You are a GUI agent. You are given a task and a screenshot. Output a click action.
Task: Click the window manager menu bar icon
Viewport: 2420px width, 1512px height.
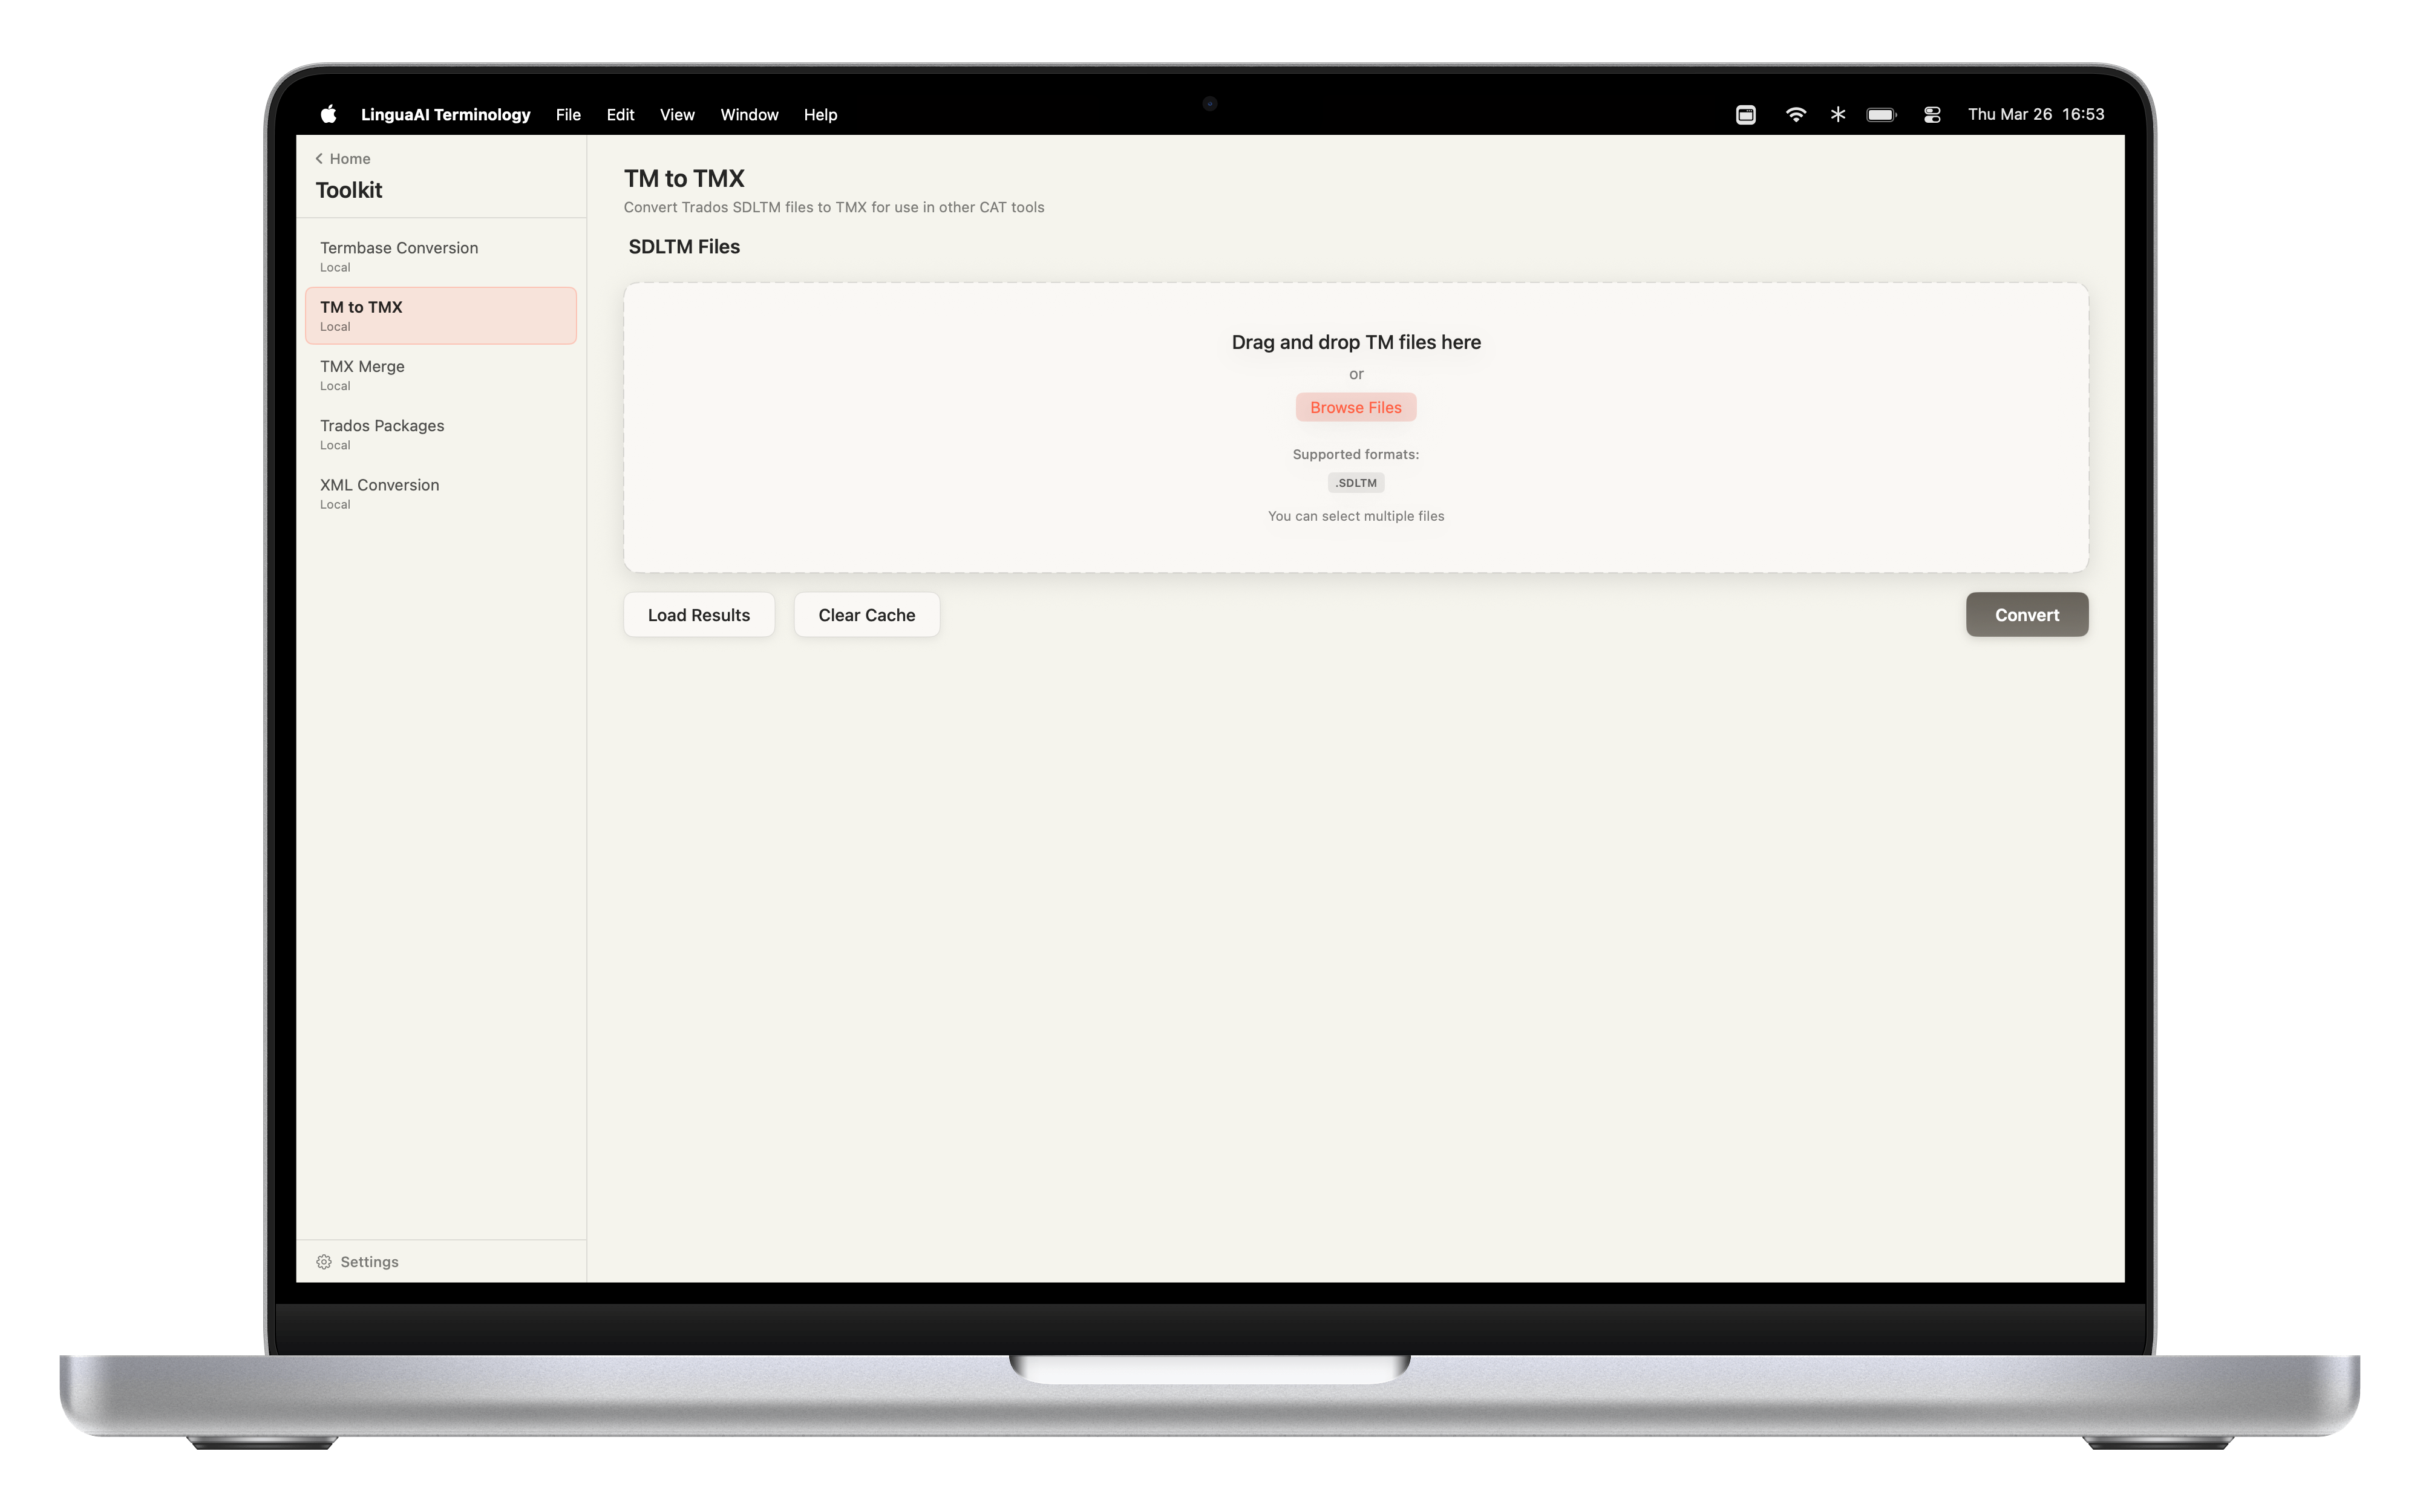pos(1745,114)
